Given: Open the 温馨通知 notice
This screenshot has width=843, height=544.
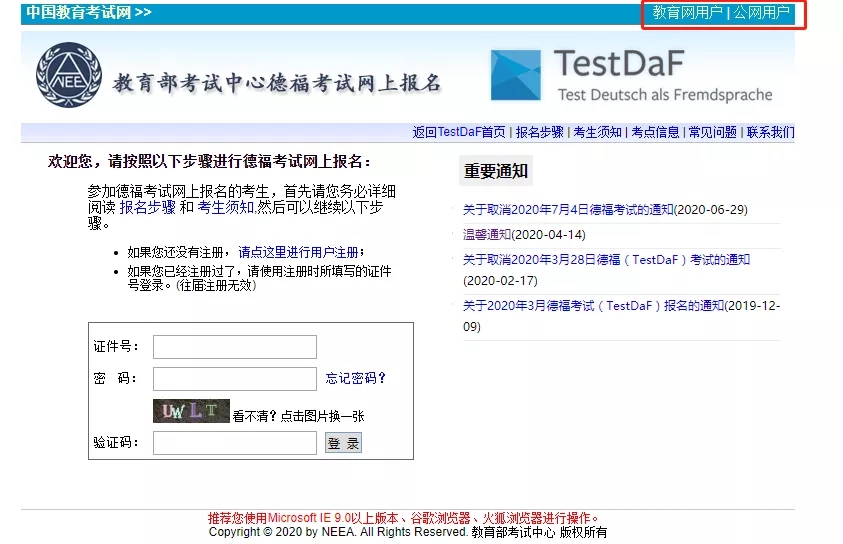Looking at the screenshot, I should (x=487, y=234).
